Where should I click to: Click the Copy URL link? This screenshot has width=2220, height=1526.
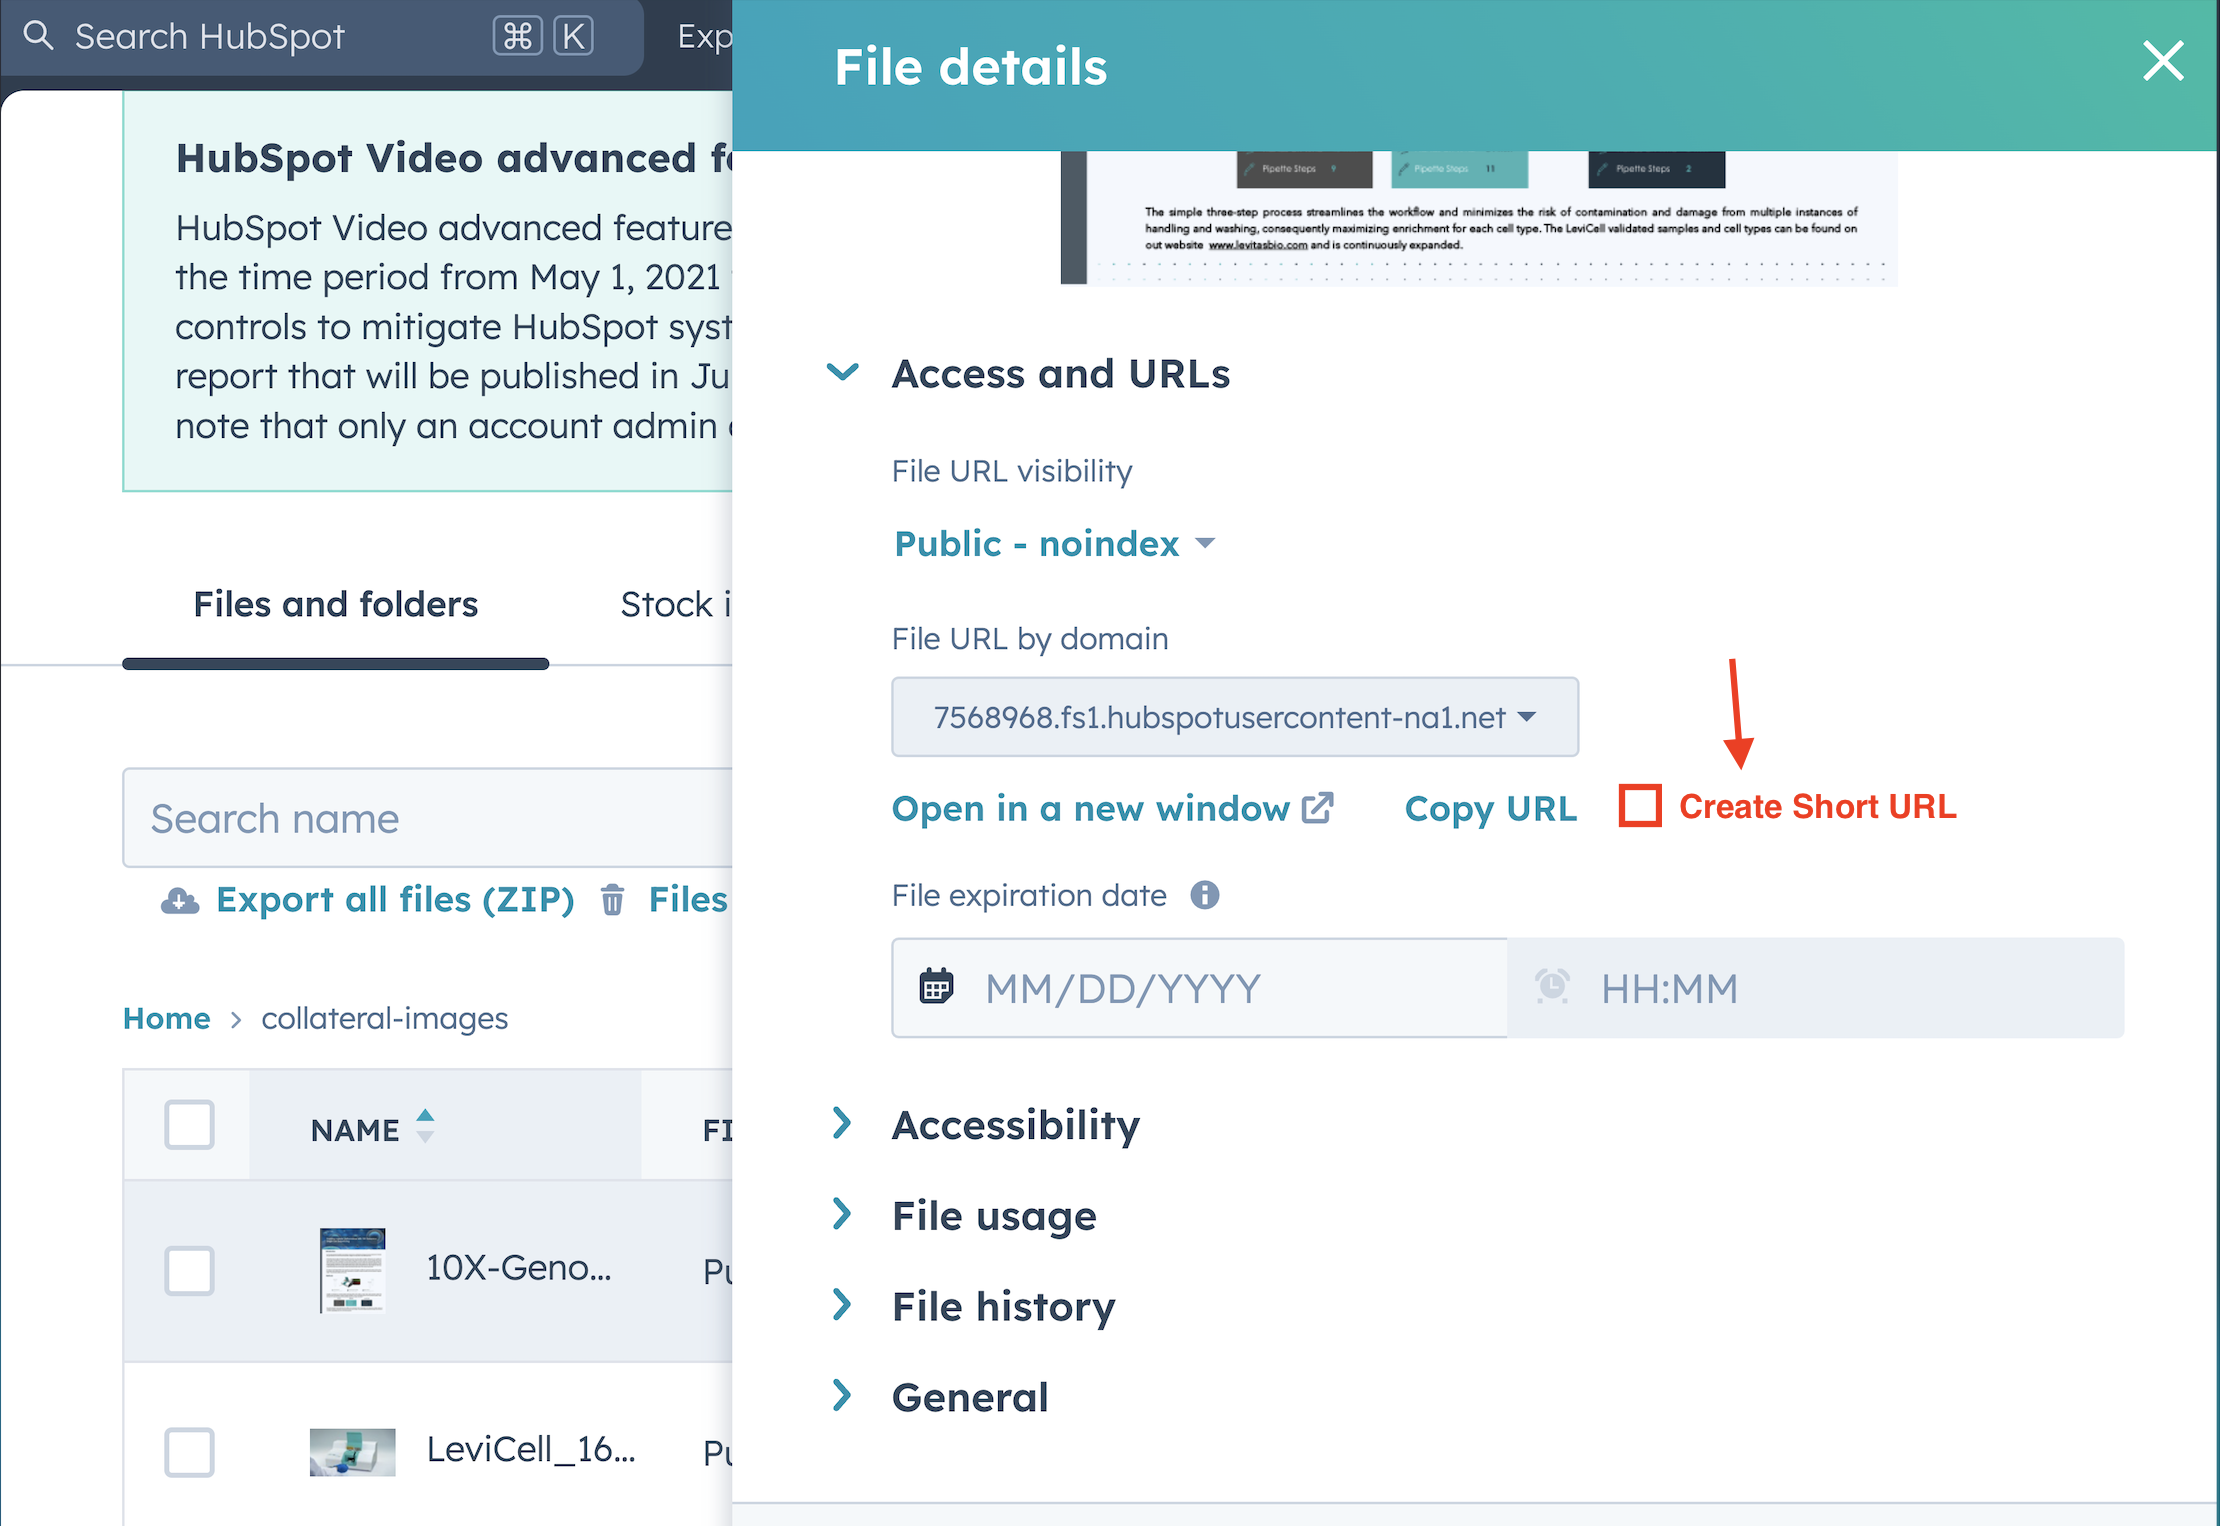(1490, 808)
